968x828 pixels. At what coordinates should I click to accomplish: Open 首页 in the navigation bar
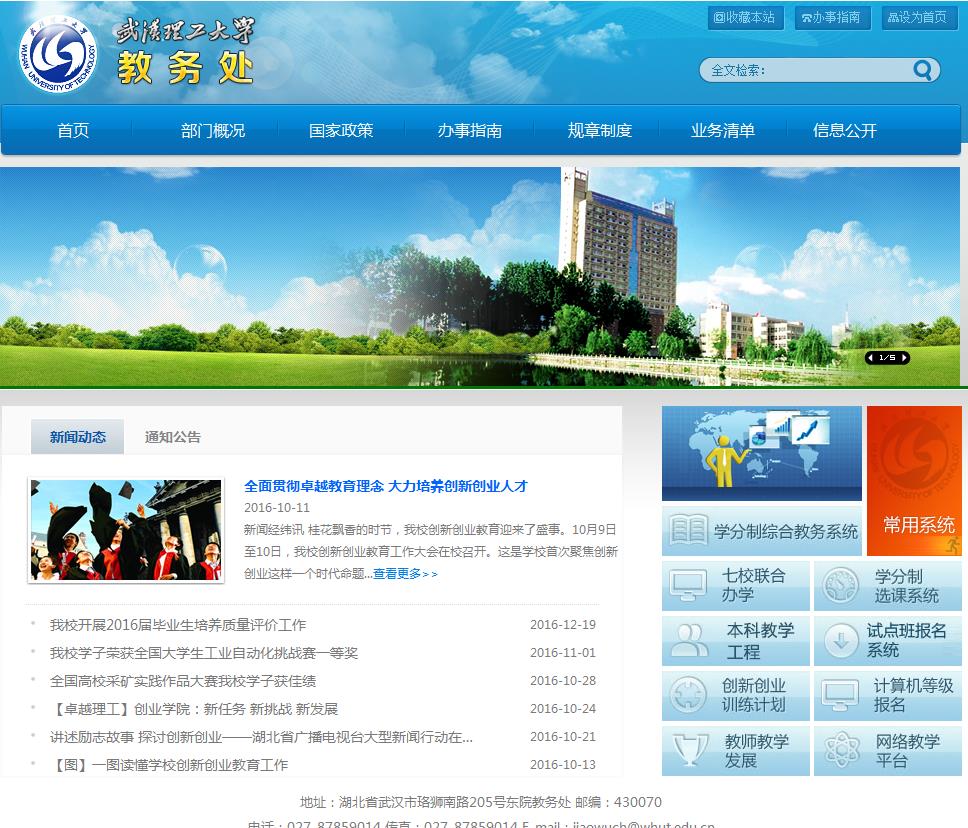[73, 130]
